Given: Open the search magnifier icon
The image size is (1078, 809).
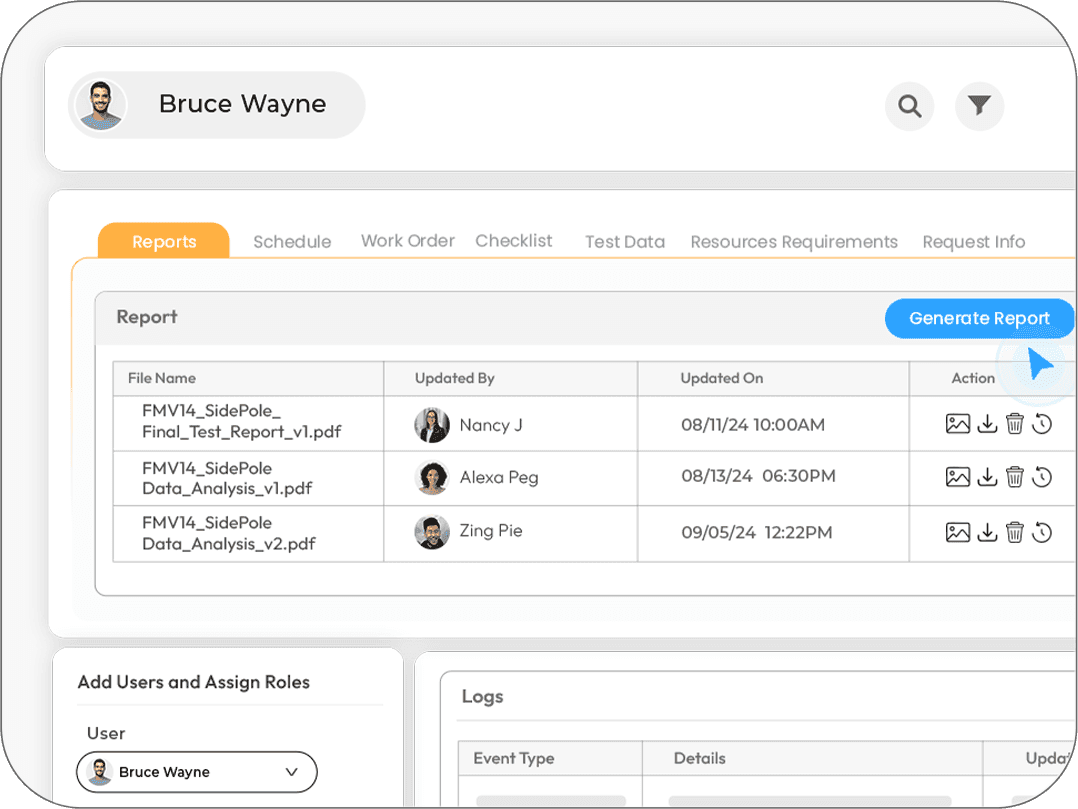Looking at the screenshot, I should (909, 106).
